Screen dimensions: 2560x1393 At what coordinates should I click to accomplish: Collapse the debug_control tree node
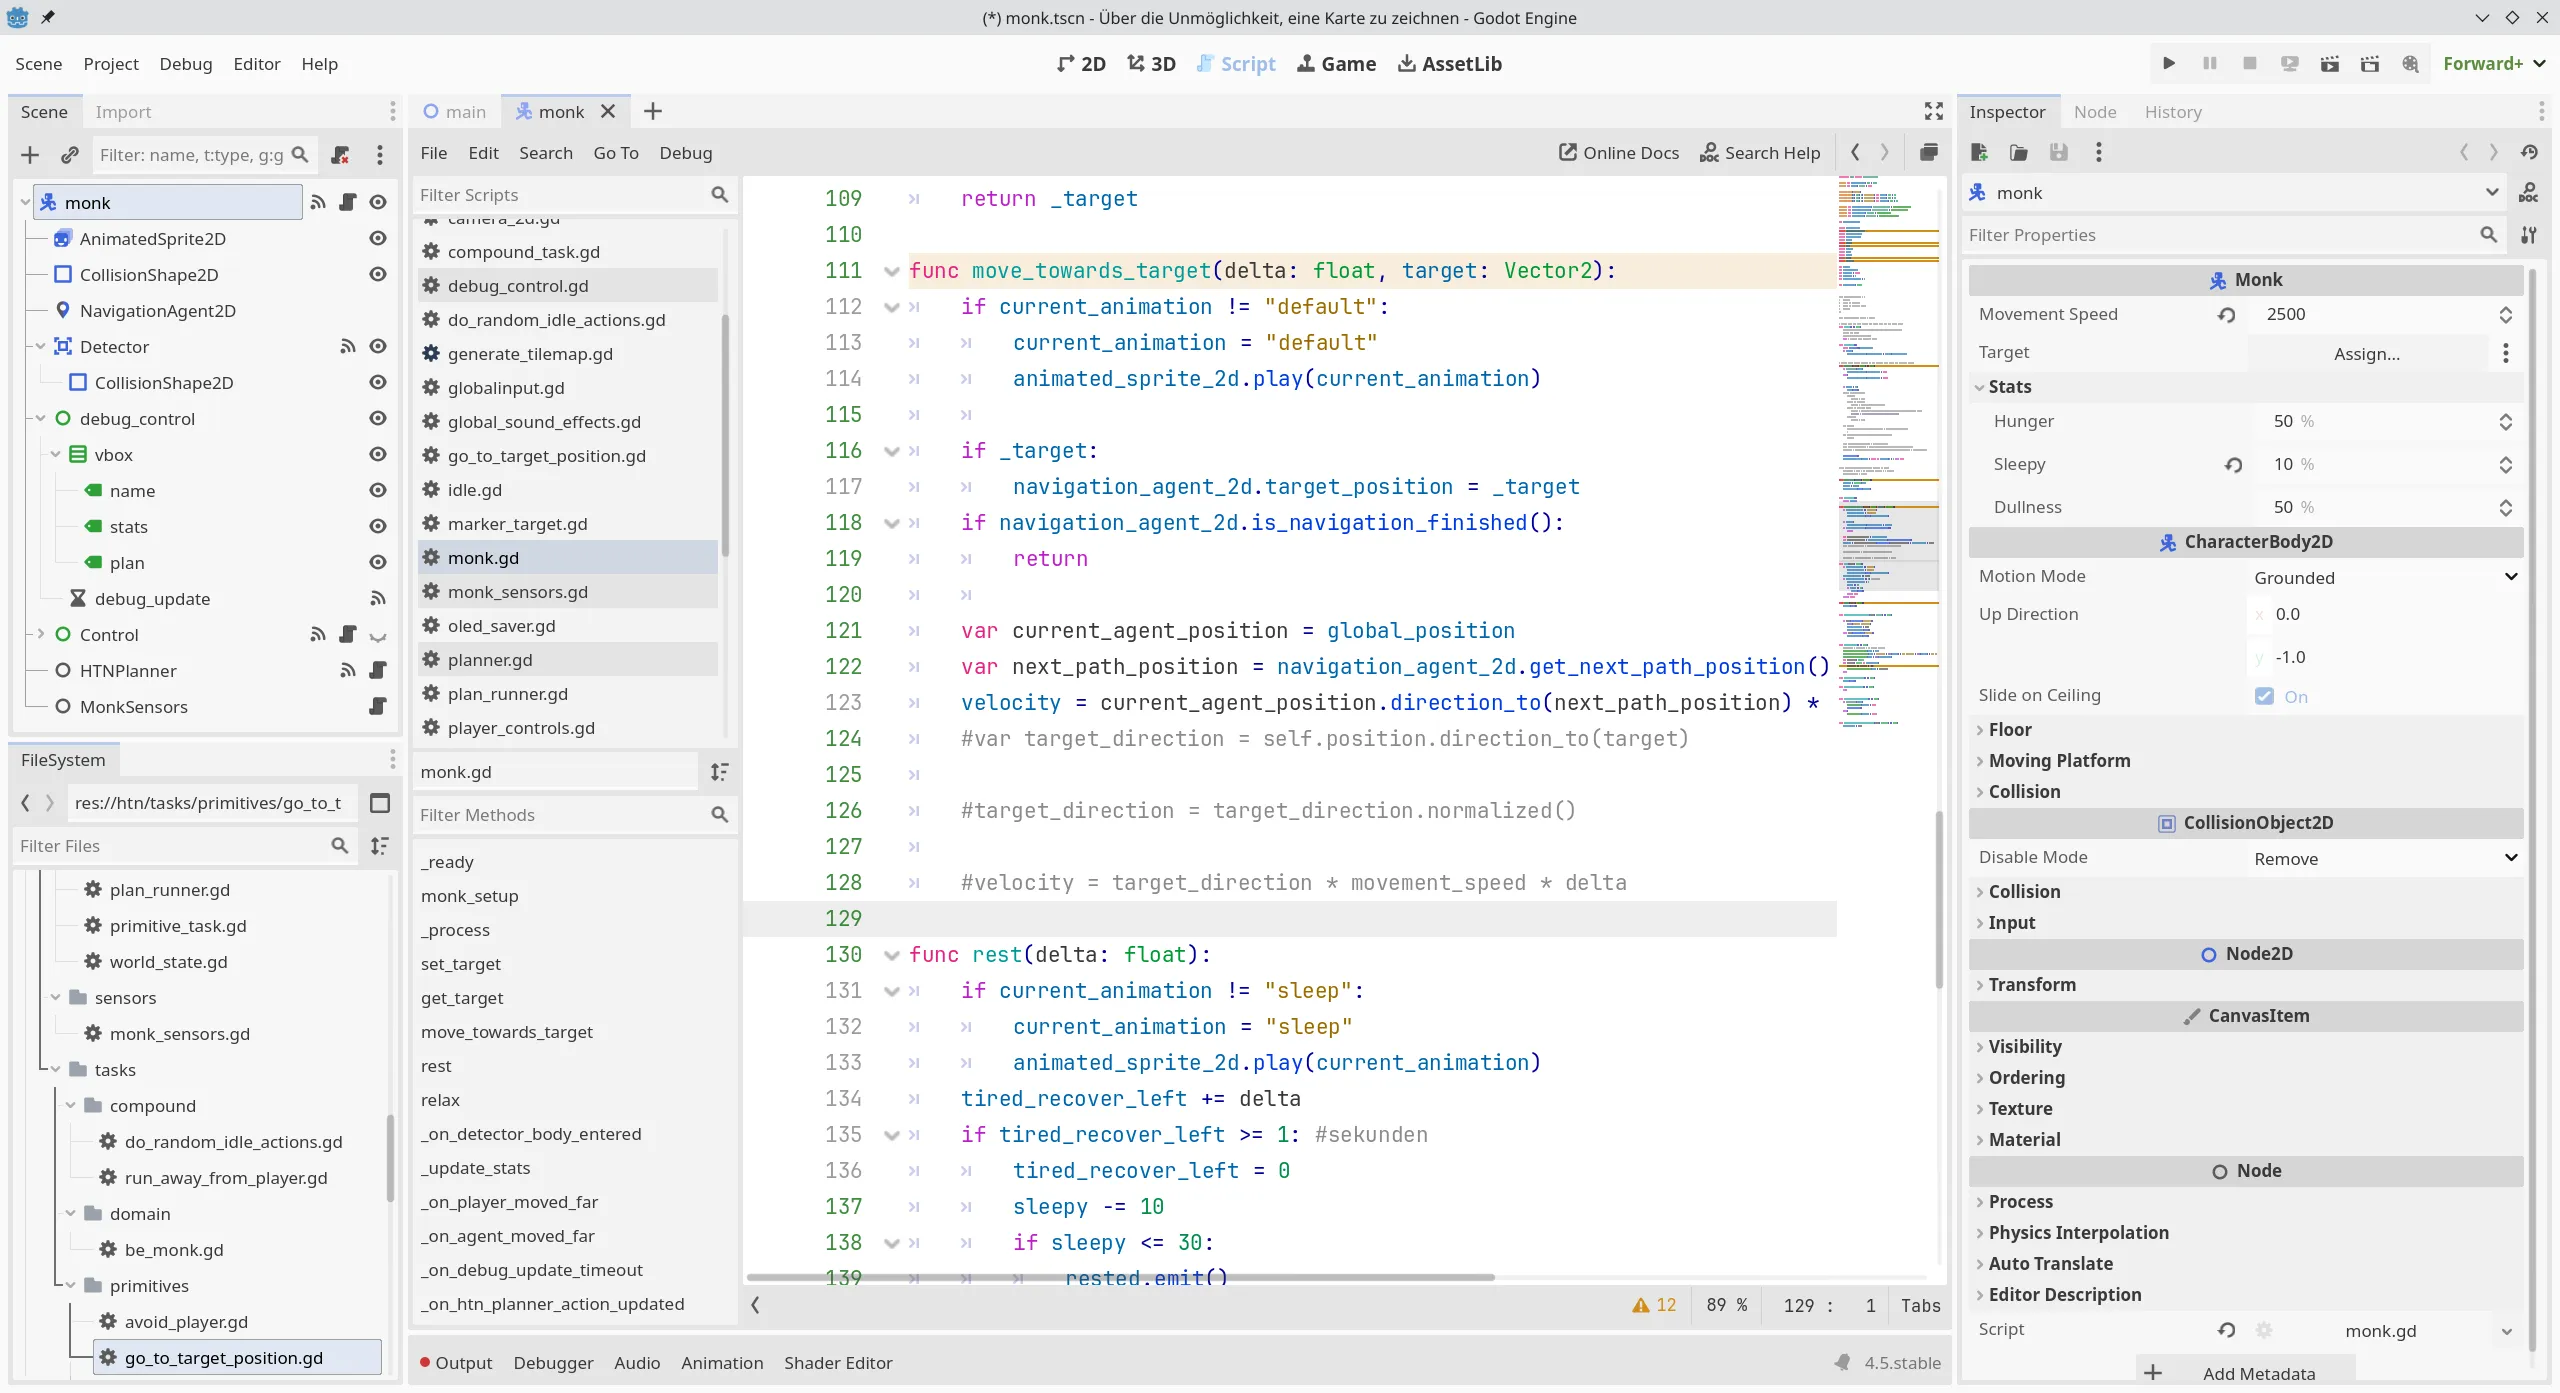pos(41,418)
